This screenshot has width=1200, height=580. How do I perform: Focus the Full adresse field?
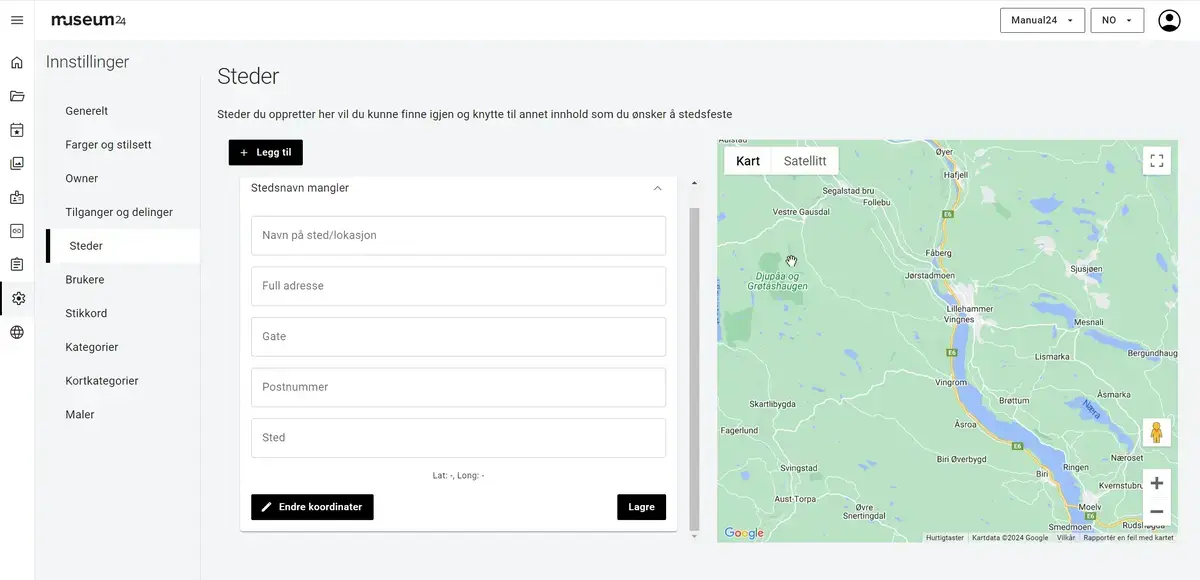point(458,286)
